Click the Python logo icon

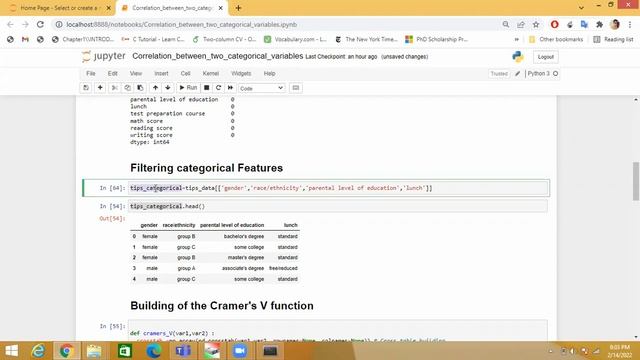[518, 57]
